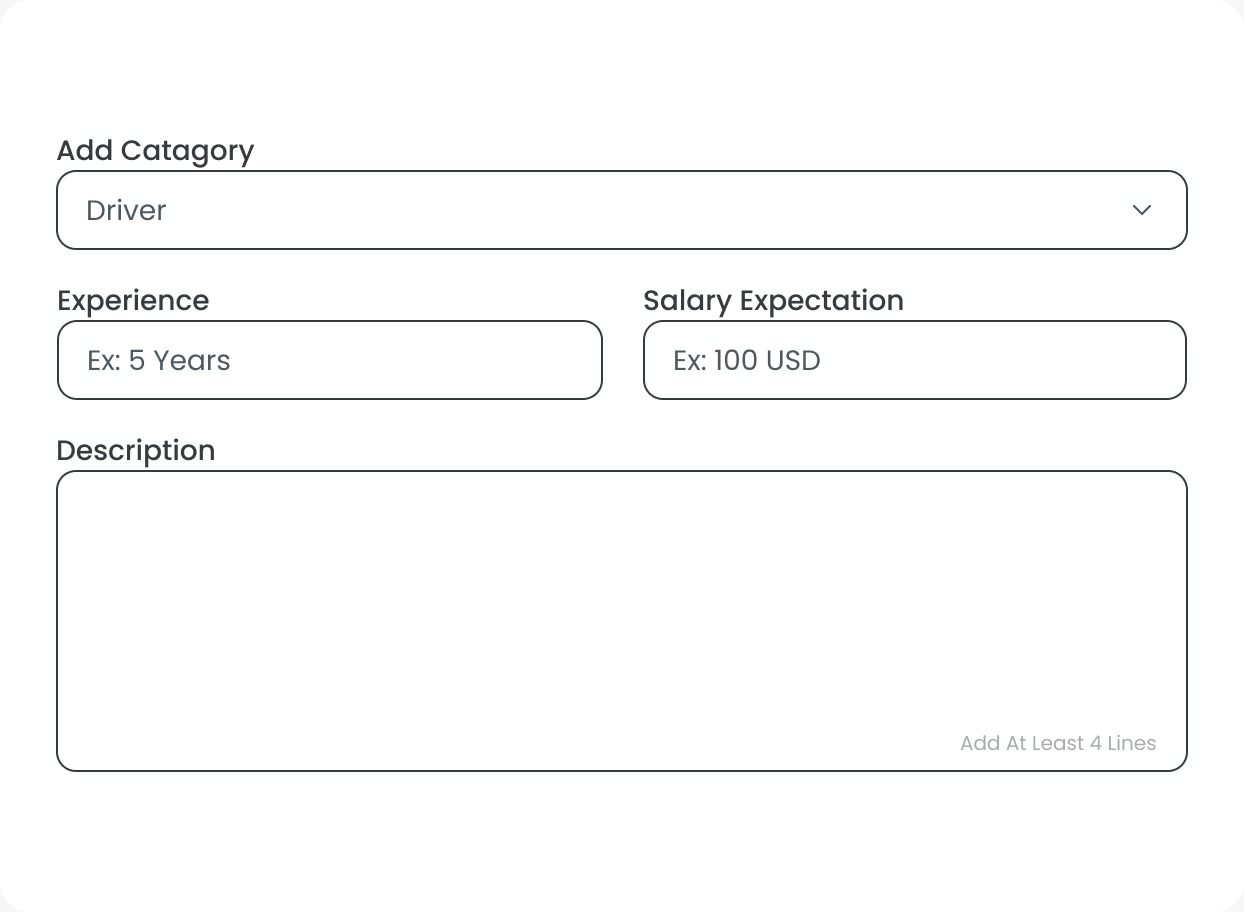Click the Add Catagory label

(x=155, y=151)
